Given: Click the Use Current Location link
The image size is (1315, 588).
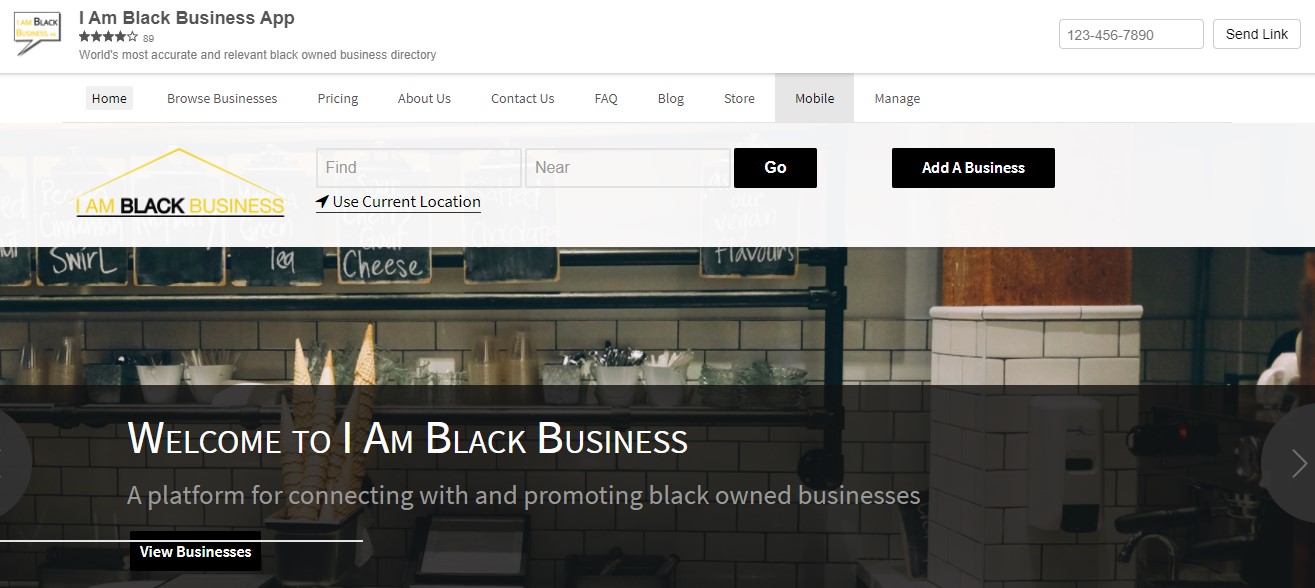Looking at the screenshot, I should point(406,202).
